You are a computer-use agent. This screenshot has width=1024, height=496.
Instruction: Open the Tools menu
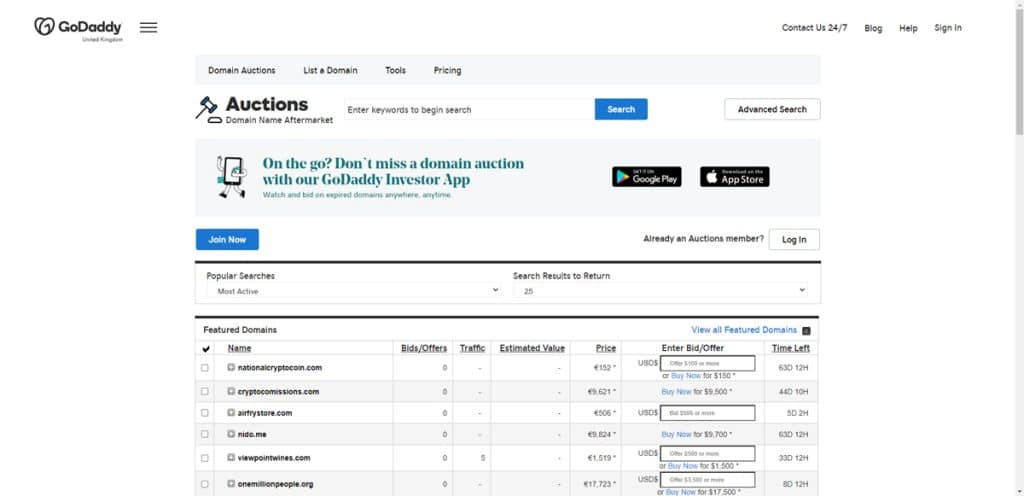[x=395, y=70]
